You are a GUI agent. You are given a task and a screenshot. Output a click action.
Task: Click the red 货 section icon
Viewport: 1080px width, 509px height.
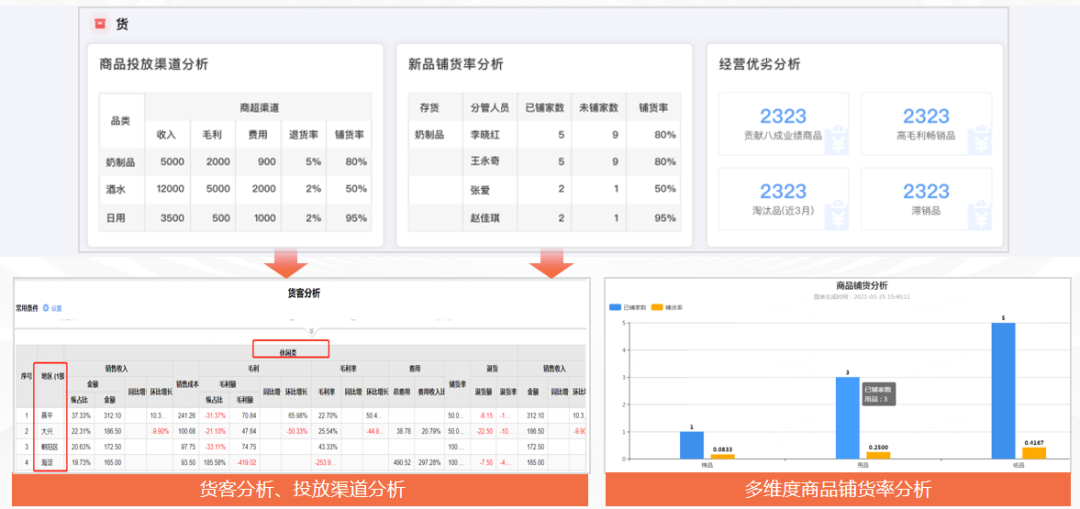pyautogui.click(x=98, y=23)
